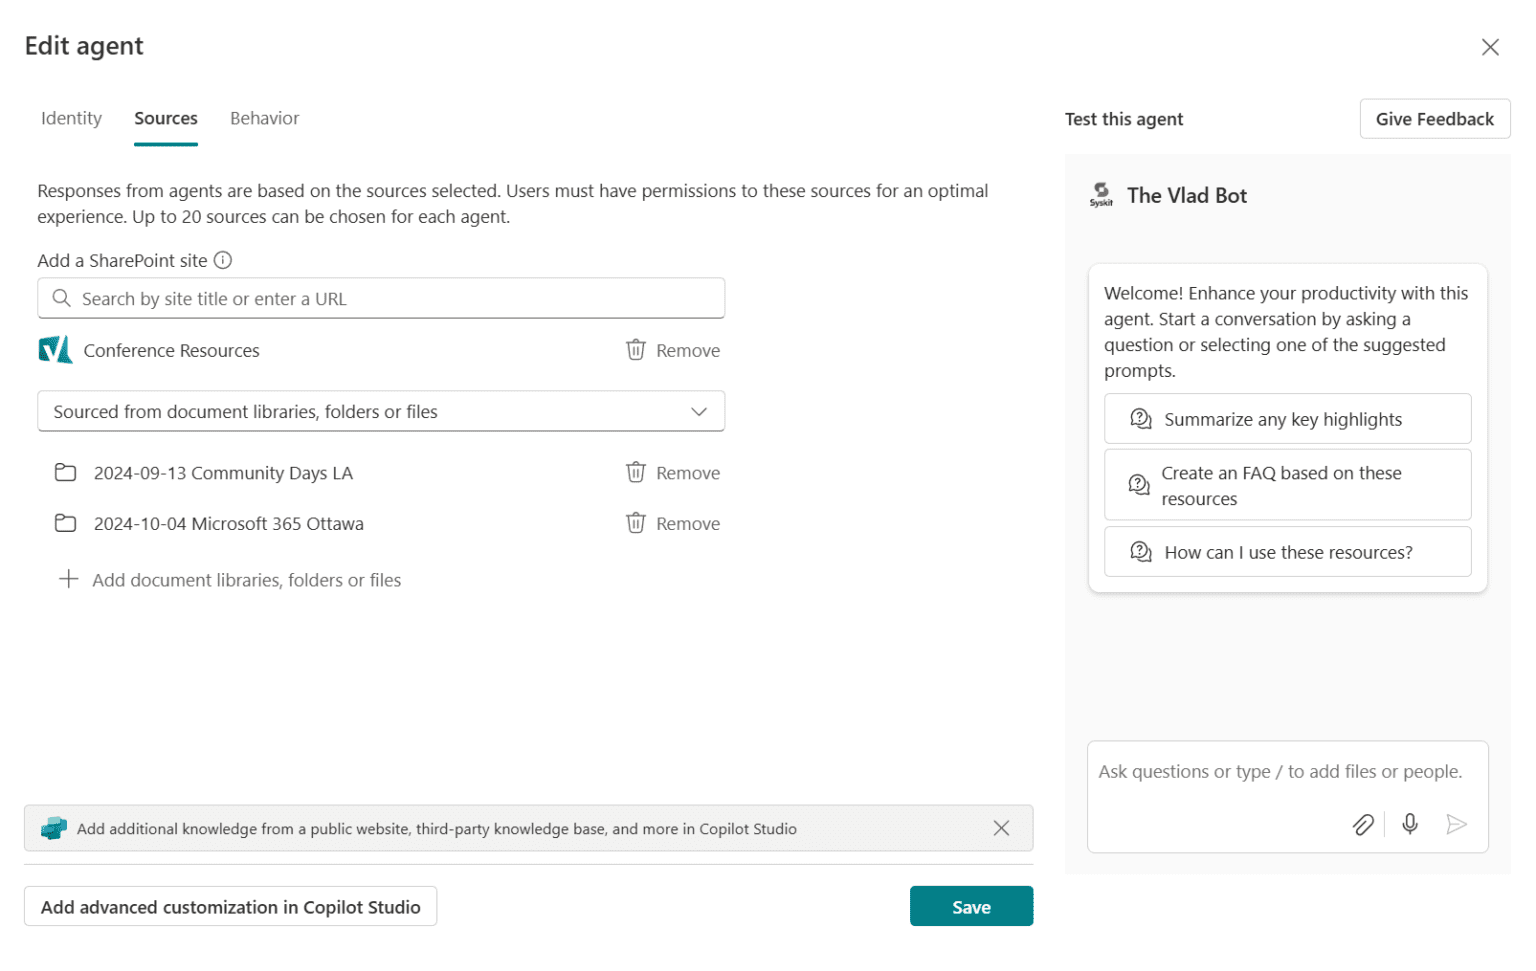Image resolution: width=1536 pixels, height=971 pixels.
Task: Select the Summarize any key highlights prompt
Action: (1287, 419)
